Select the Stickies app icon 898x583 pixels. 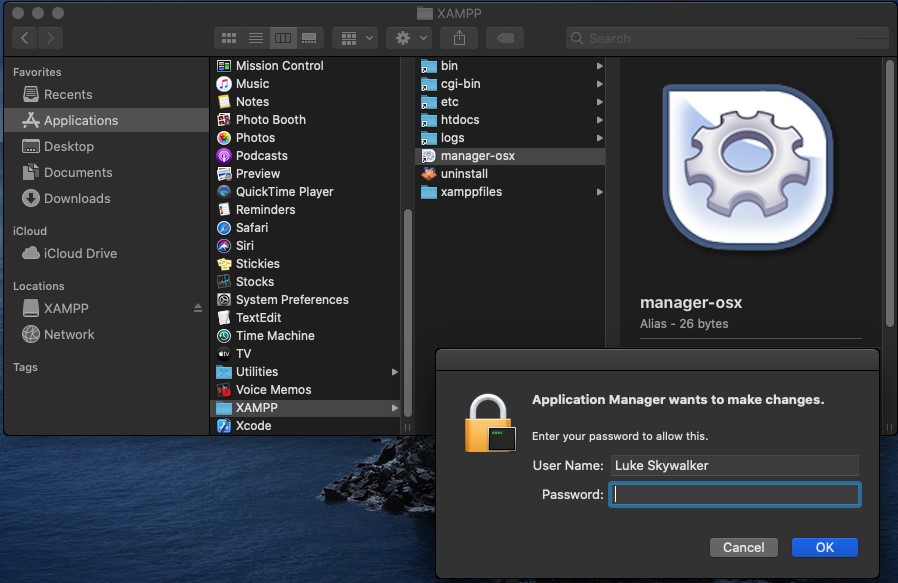pyautogui.click(x=224, y=264)
